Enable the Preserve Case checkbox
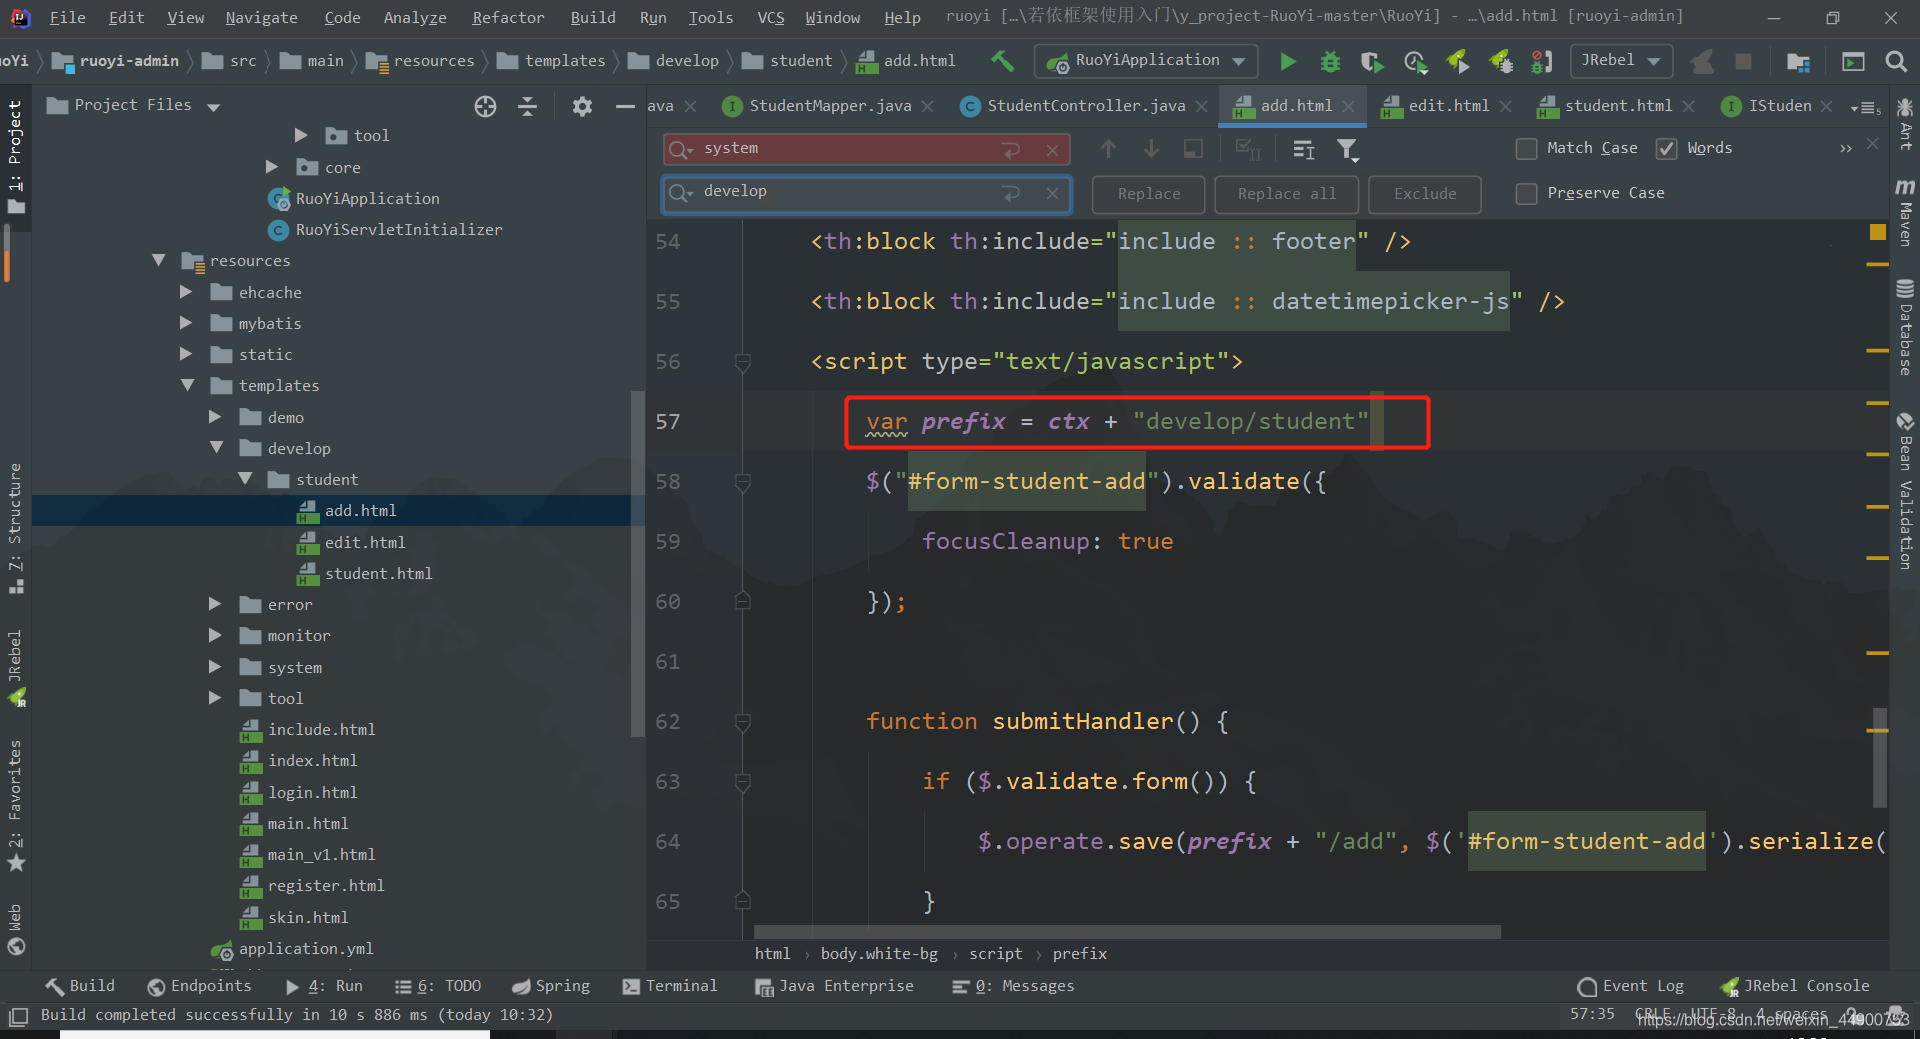 [1526, 194]
